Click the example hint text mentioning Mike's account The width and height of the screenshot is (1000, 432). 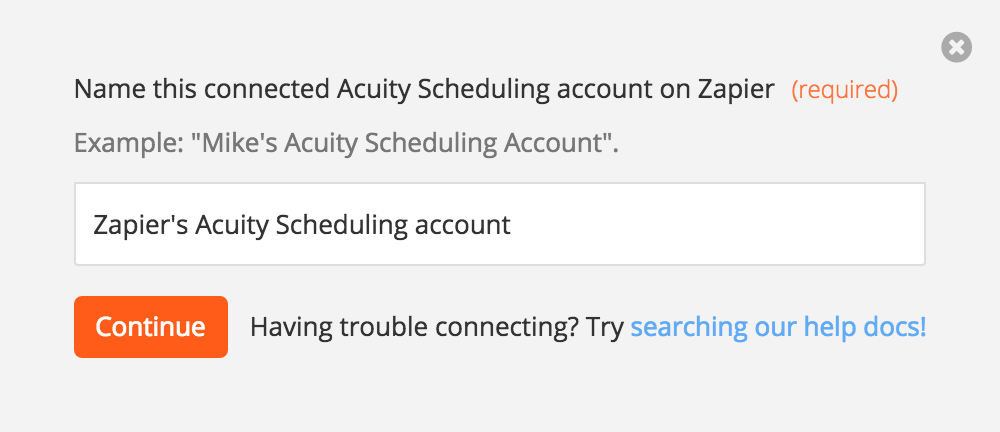coord(346,144)
